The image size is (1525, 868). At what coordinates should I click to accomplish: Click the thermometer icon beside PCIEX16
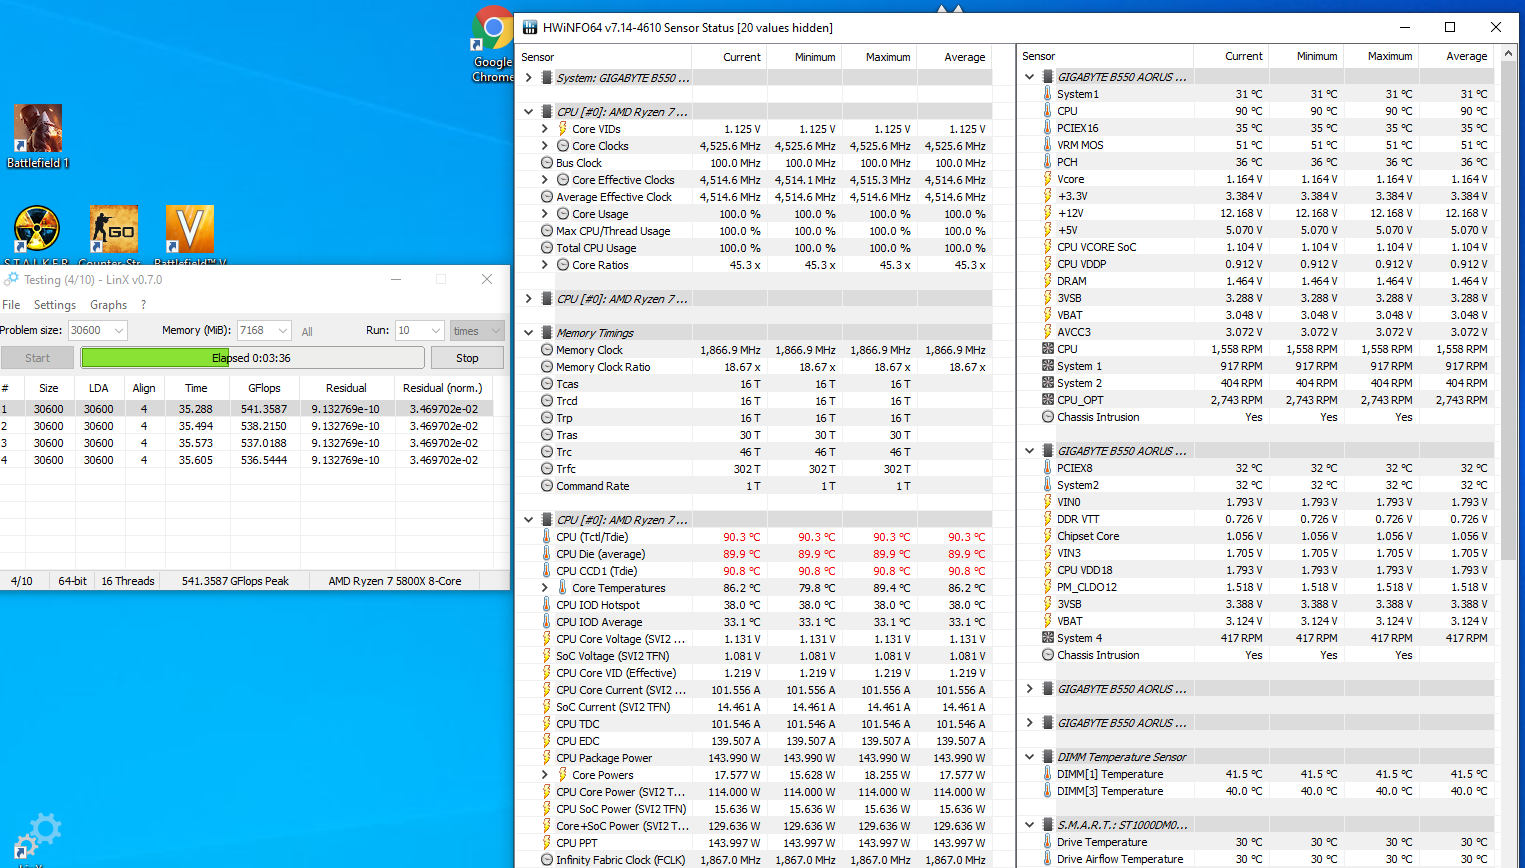pos(1047,128)
